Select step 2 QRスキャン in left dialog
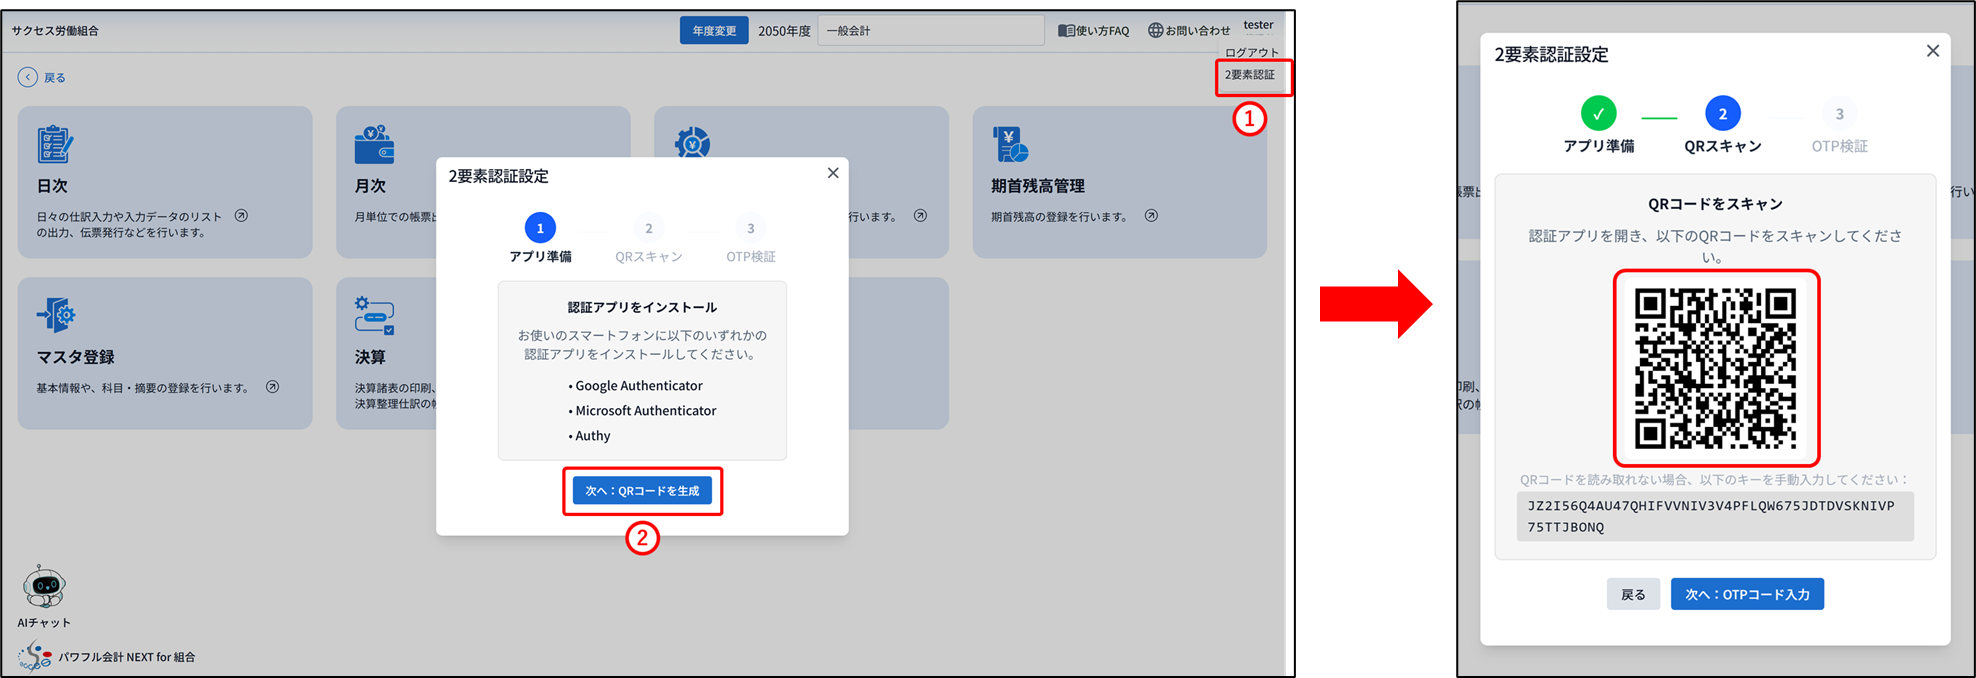 click(x=649, y=228)
